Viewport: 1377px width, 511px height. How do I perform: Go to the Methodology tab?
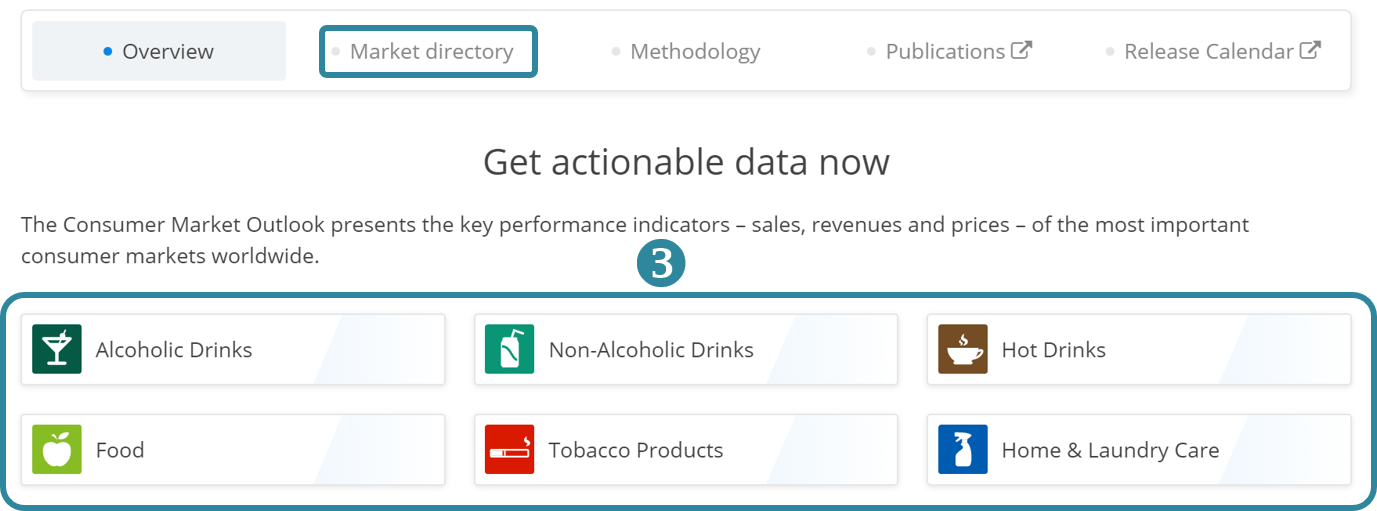(695, 51)
